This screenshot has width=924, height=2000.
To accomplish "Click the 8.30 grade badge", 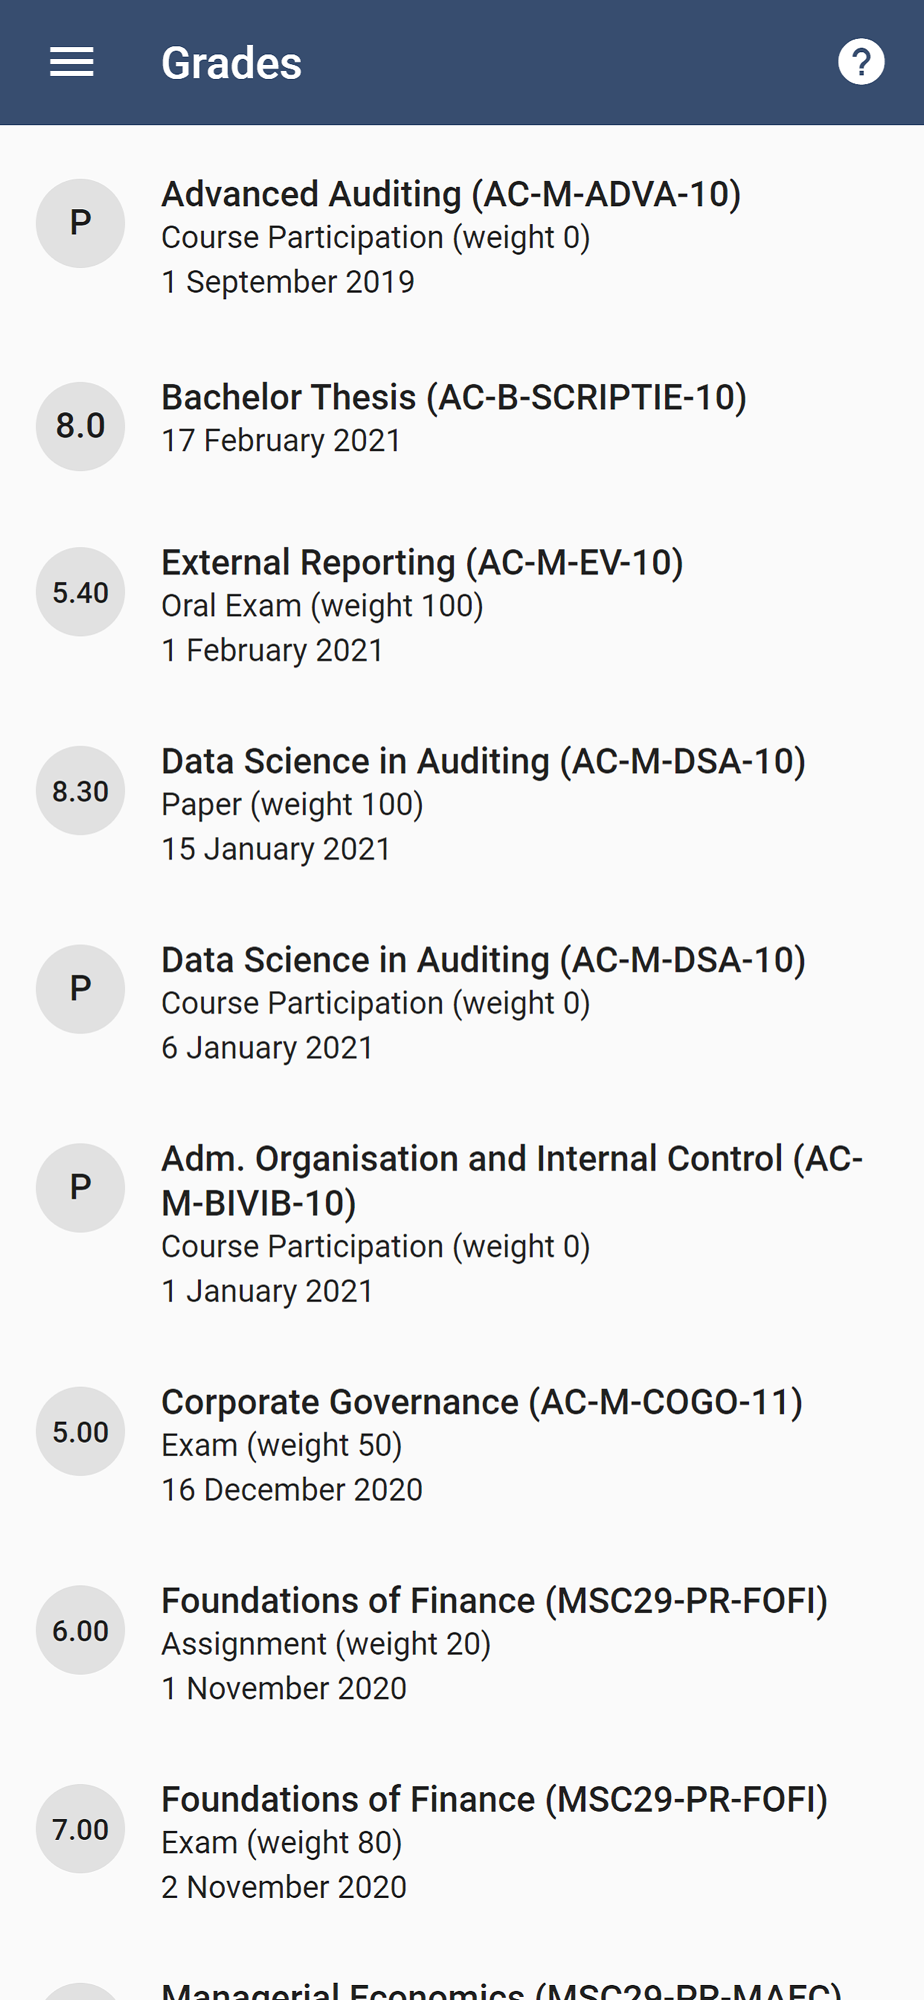I will click(80, 791).
